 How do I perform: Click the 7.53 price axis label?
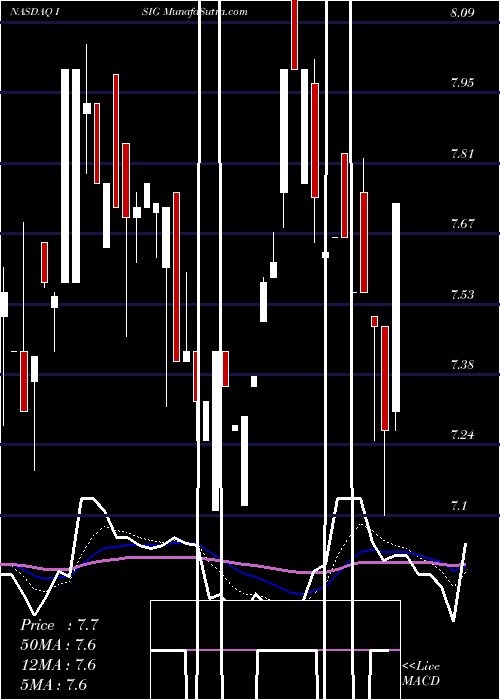click(x=462, y=295)
